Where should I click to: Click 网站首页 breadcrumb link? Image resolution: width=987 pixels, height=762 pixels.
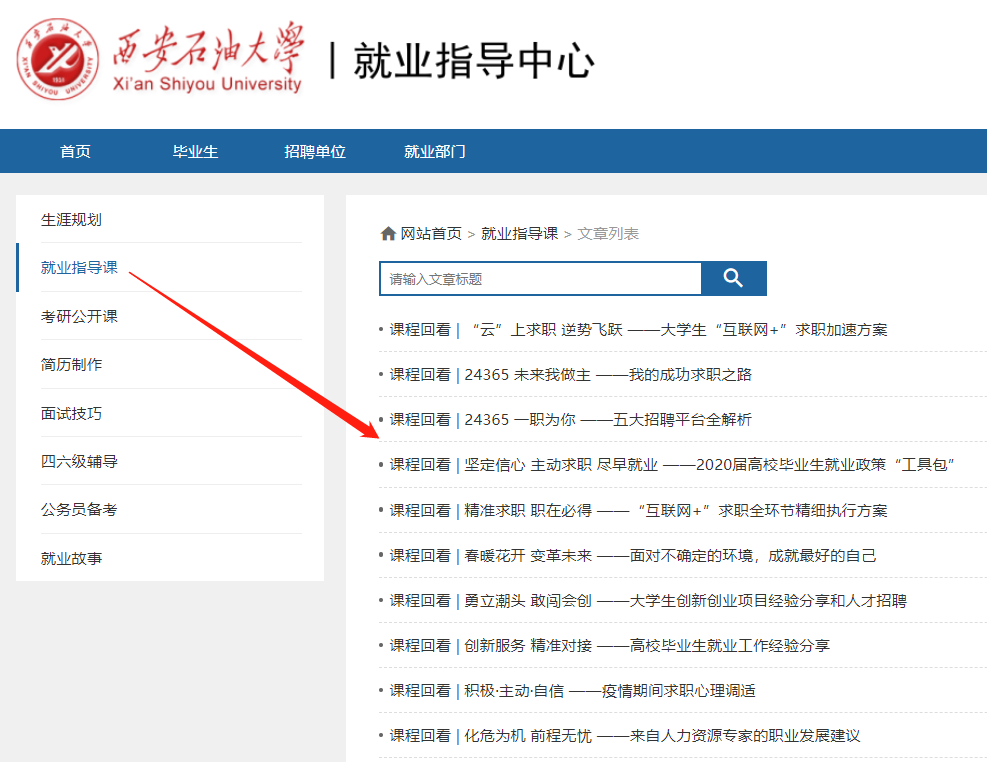(x=431, y=233)
